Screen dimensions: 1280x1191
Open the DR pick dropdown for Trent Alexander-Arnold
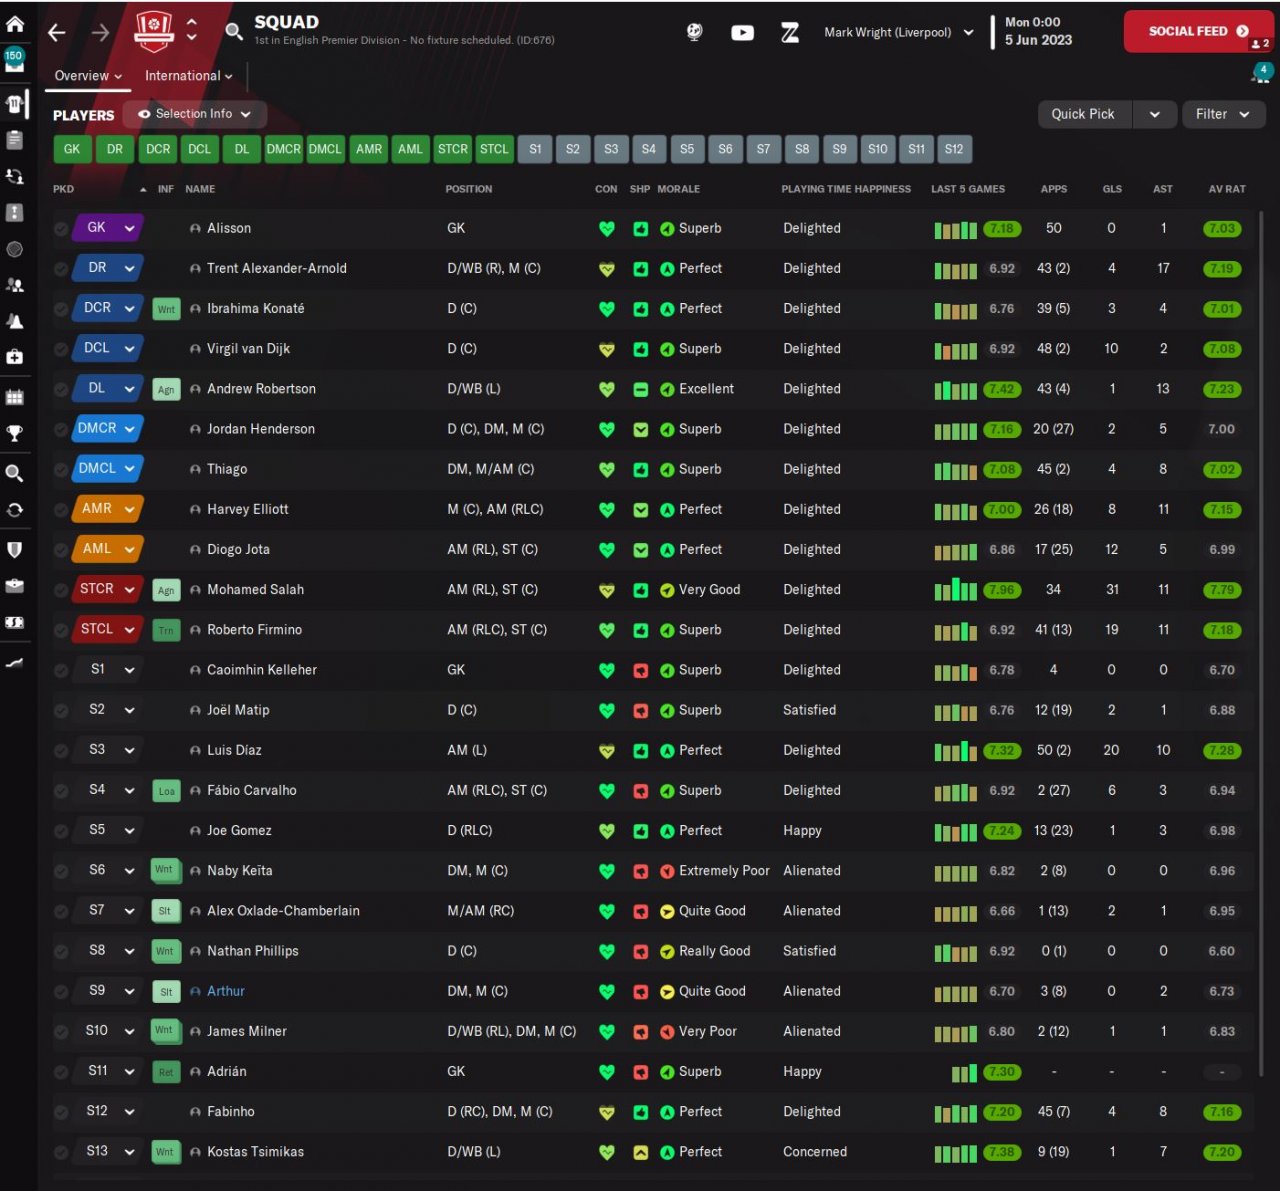click(108, 268)
